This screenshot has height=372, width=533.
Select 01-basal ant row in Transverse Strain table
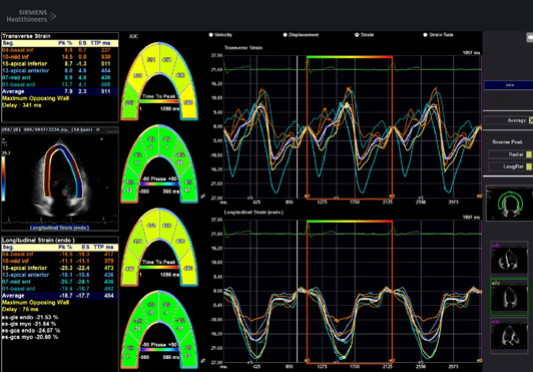click(x=60, y=84)
